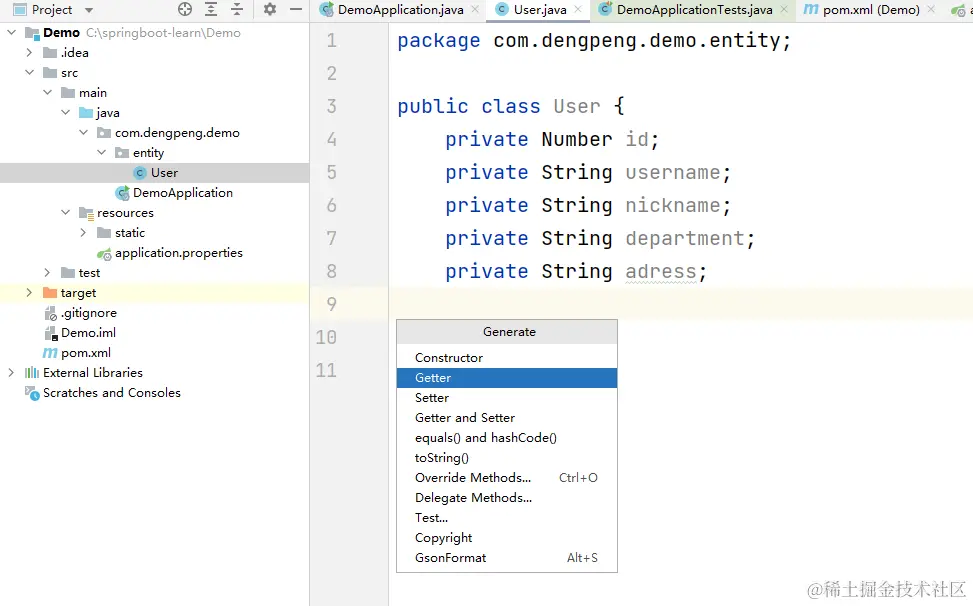Screen dimensions: 973x606
Task: Click the class name 'User' on line 3
Action: point(576,106)
